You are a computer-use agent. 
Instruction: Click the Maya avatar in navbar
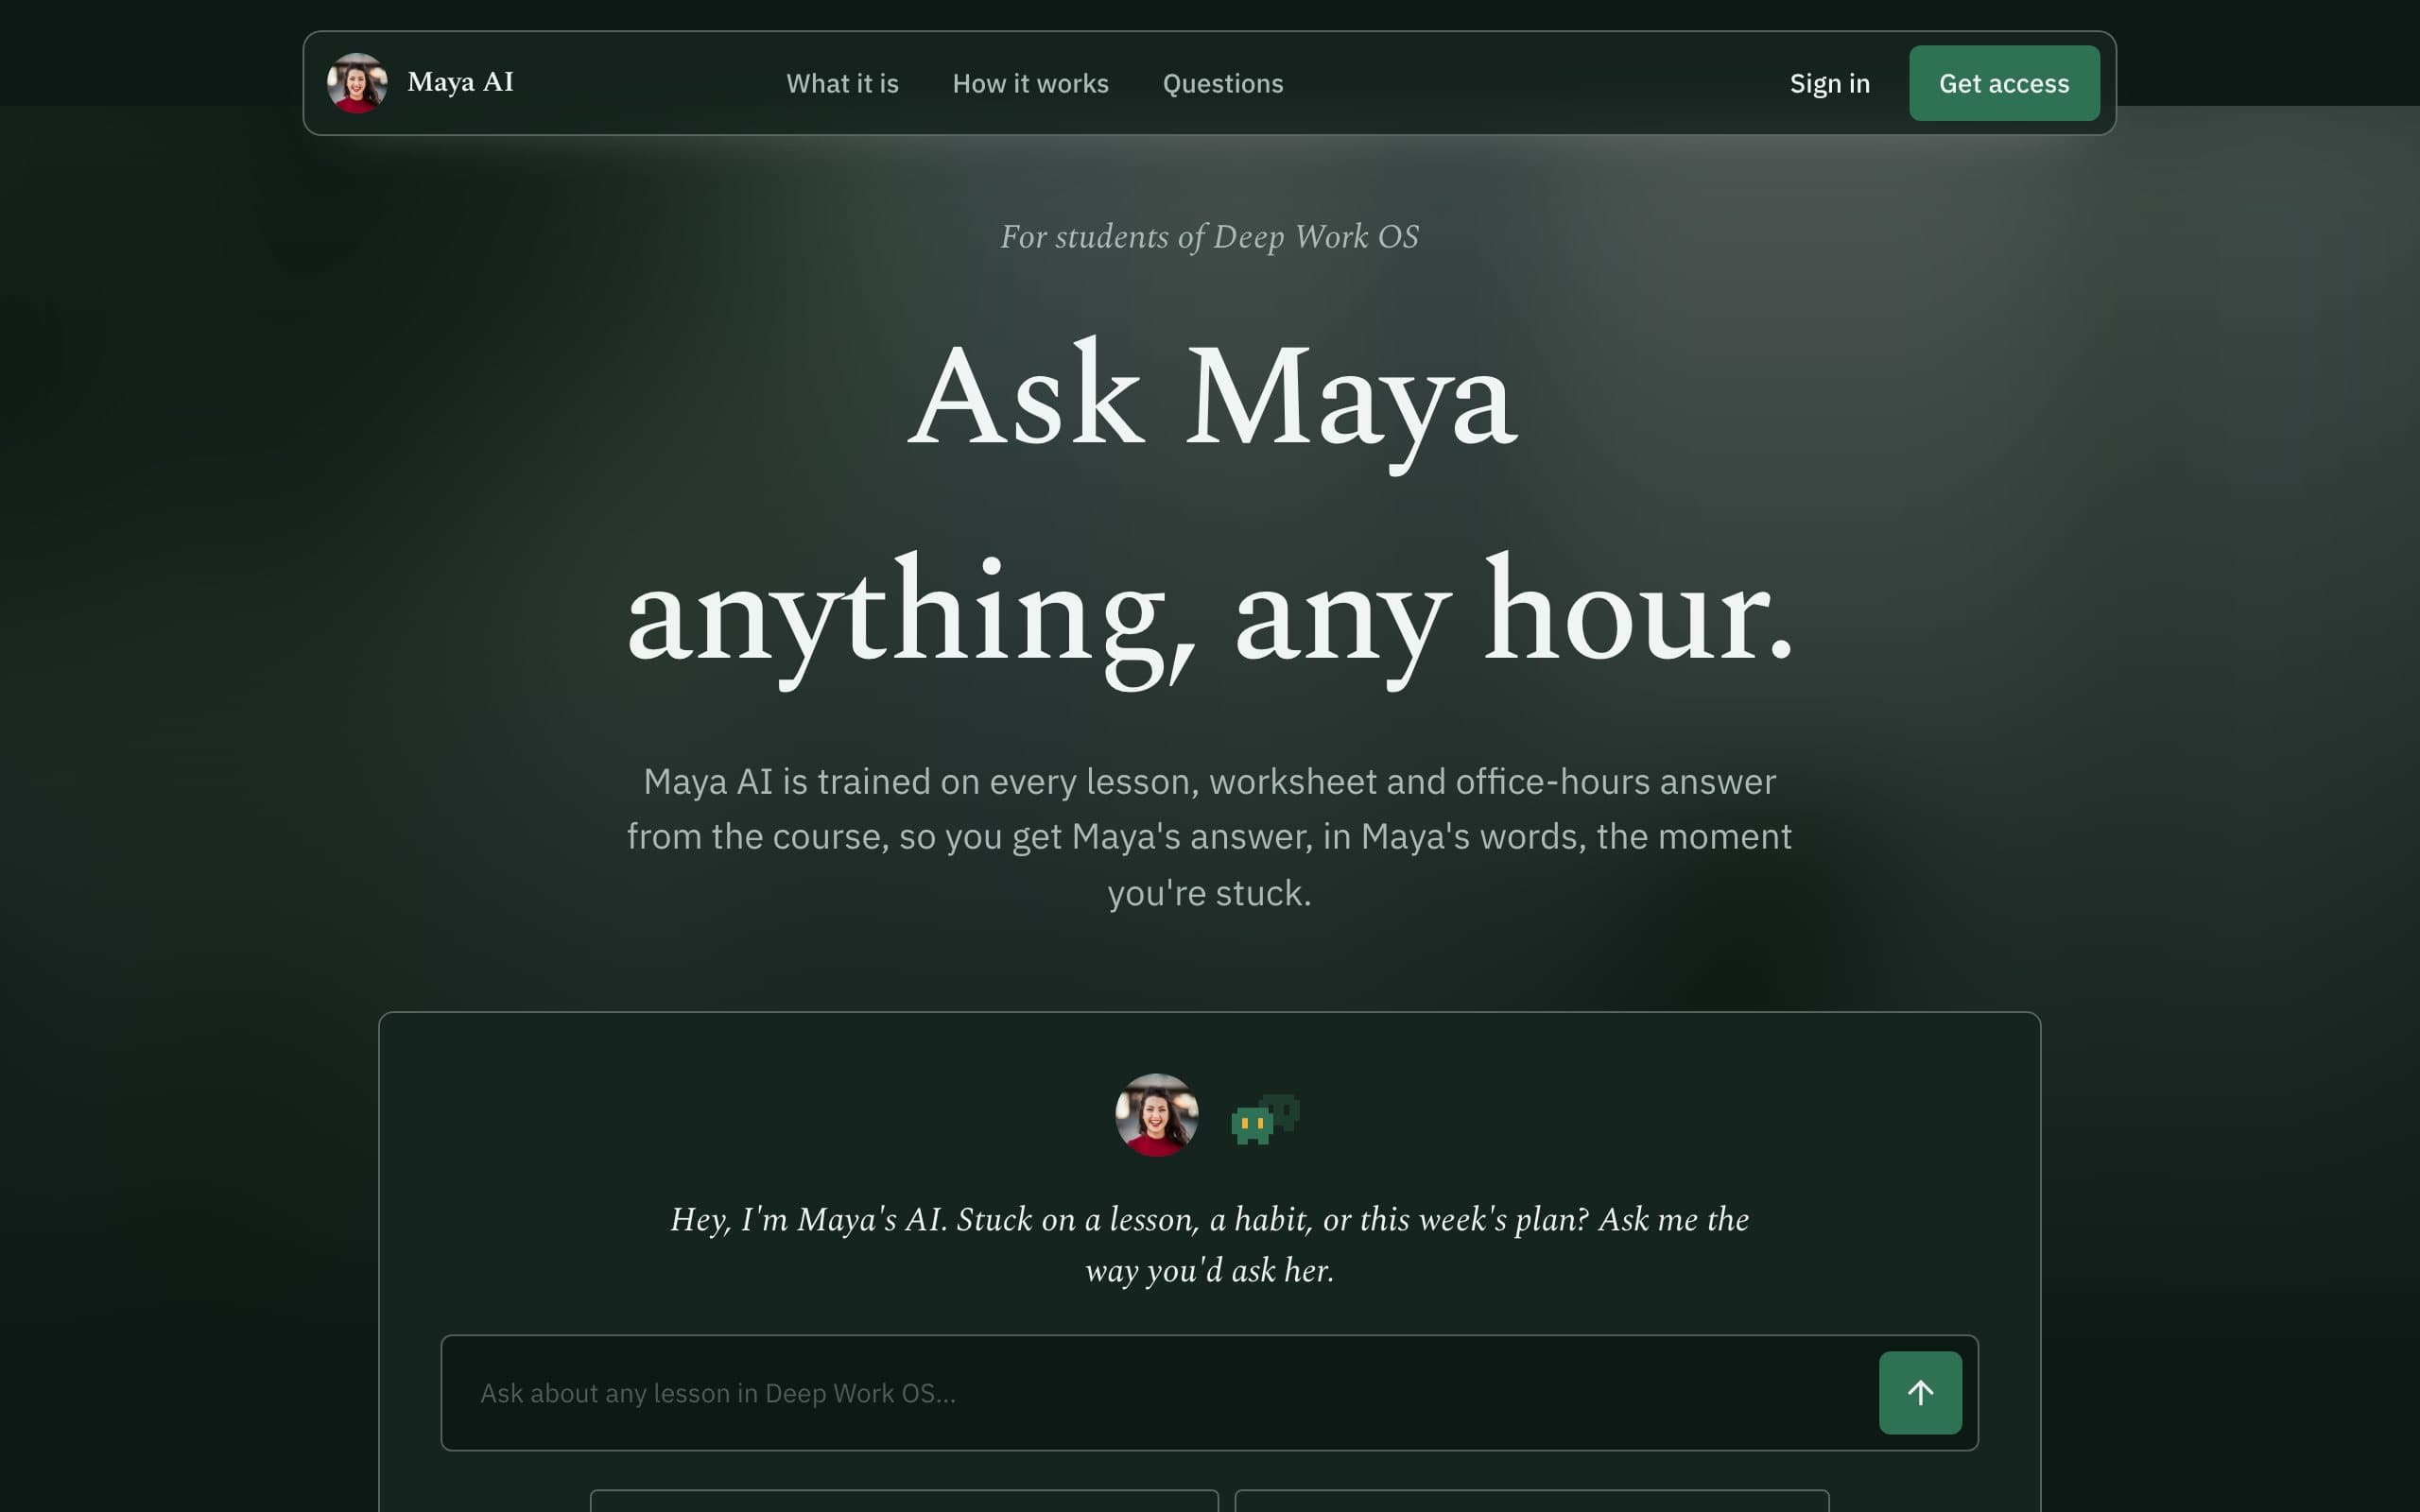(357, 83)
